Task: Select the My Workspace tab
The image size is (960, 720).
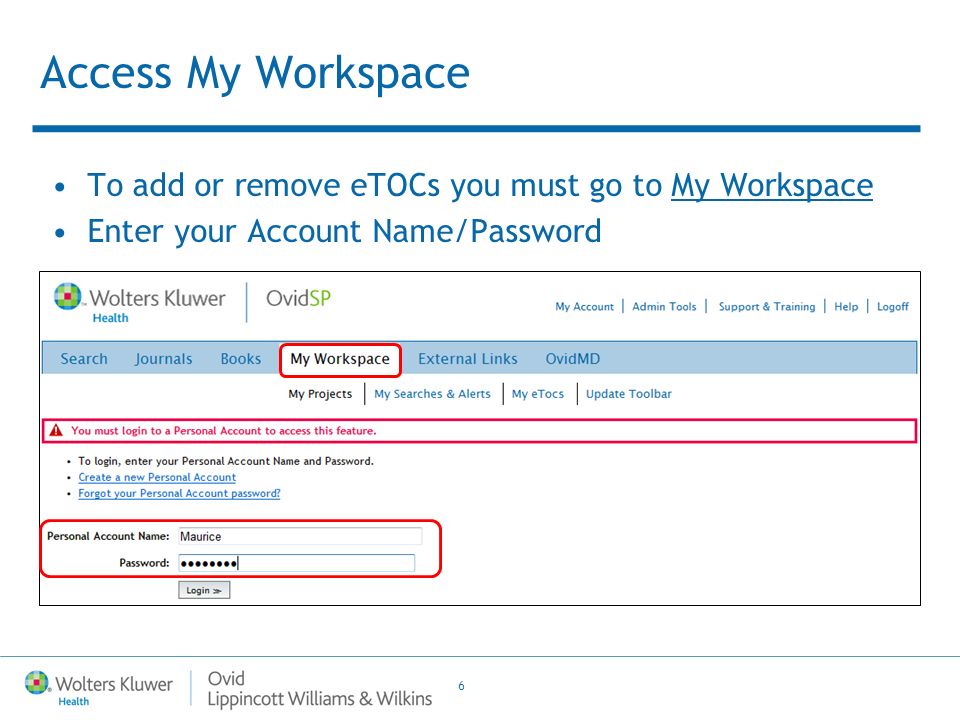Action: pos(340,359)
